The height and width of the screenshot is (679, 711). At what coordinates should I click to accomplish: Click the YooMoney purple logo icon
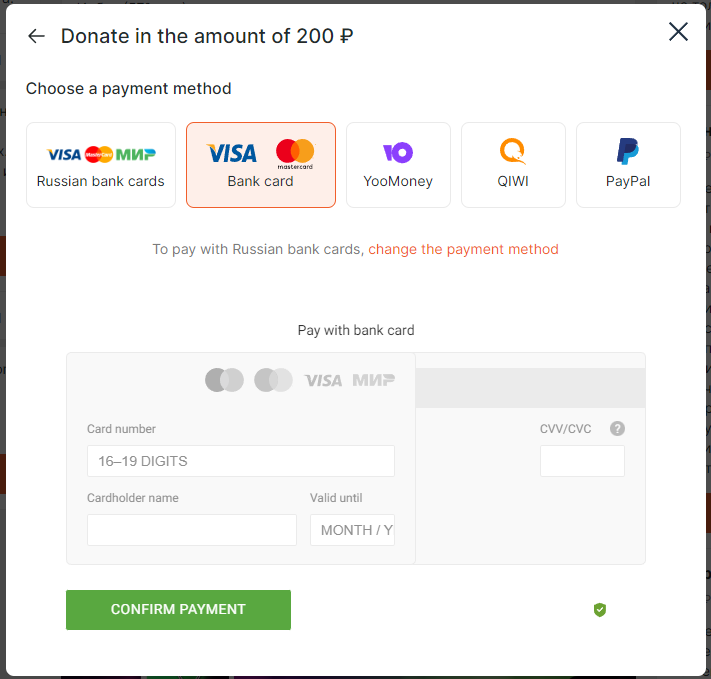click(x=398, y=152)
